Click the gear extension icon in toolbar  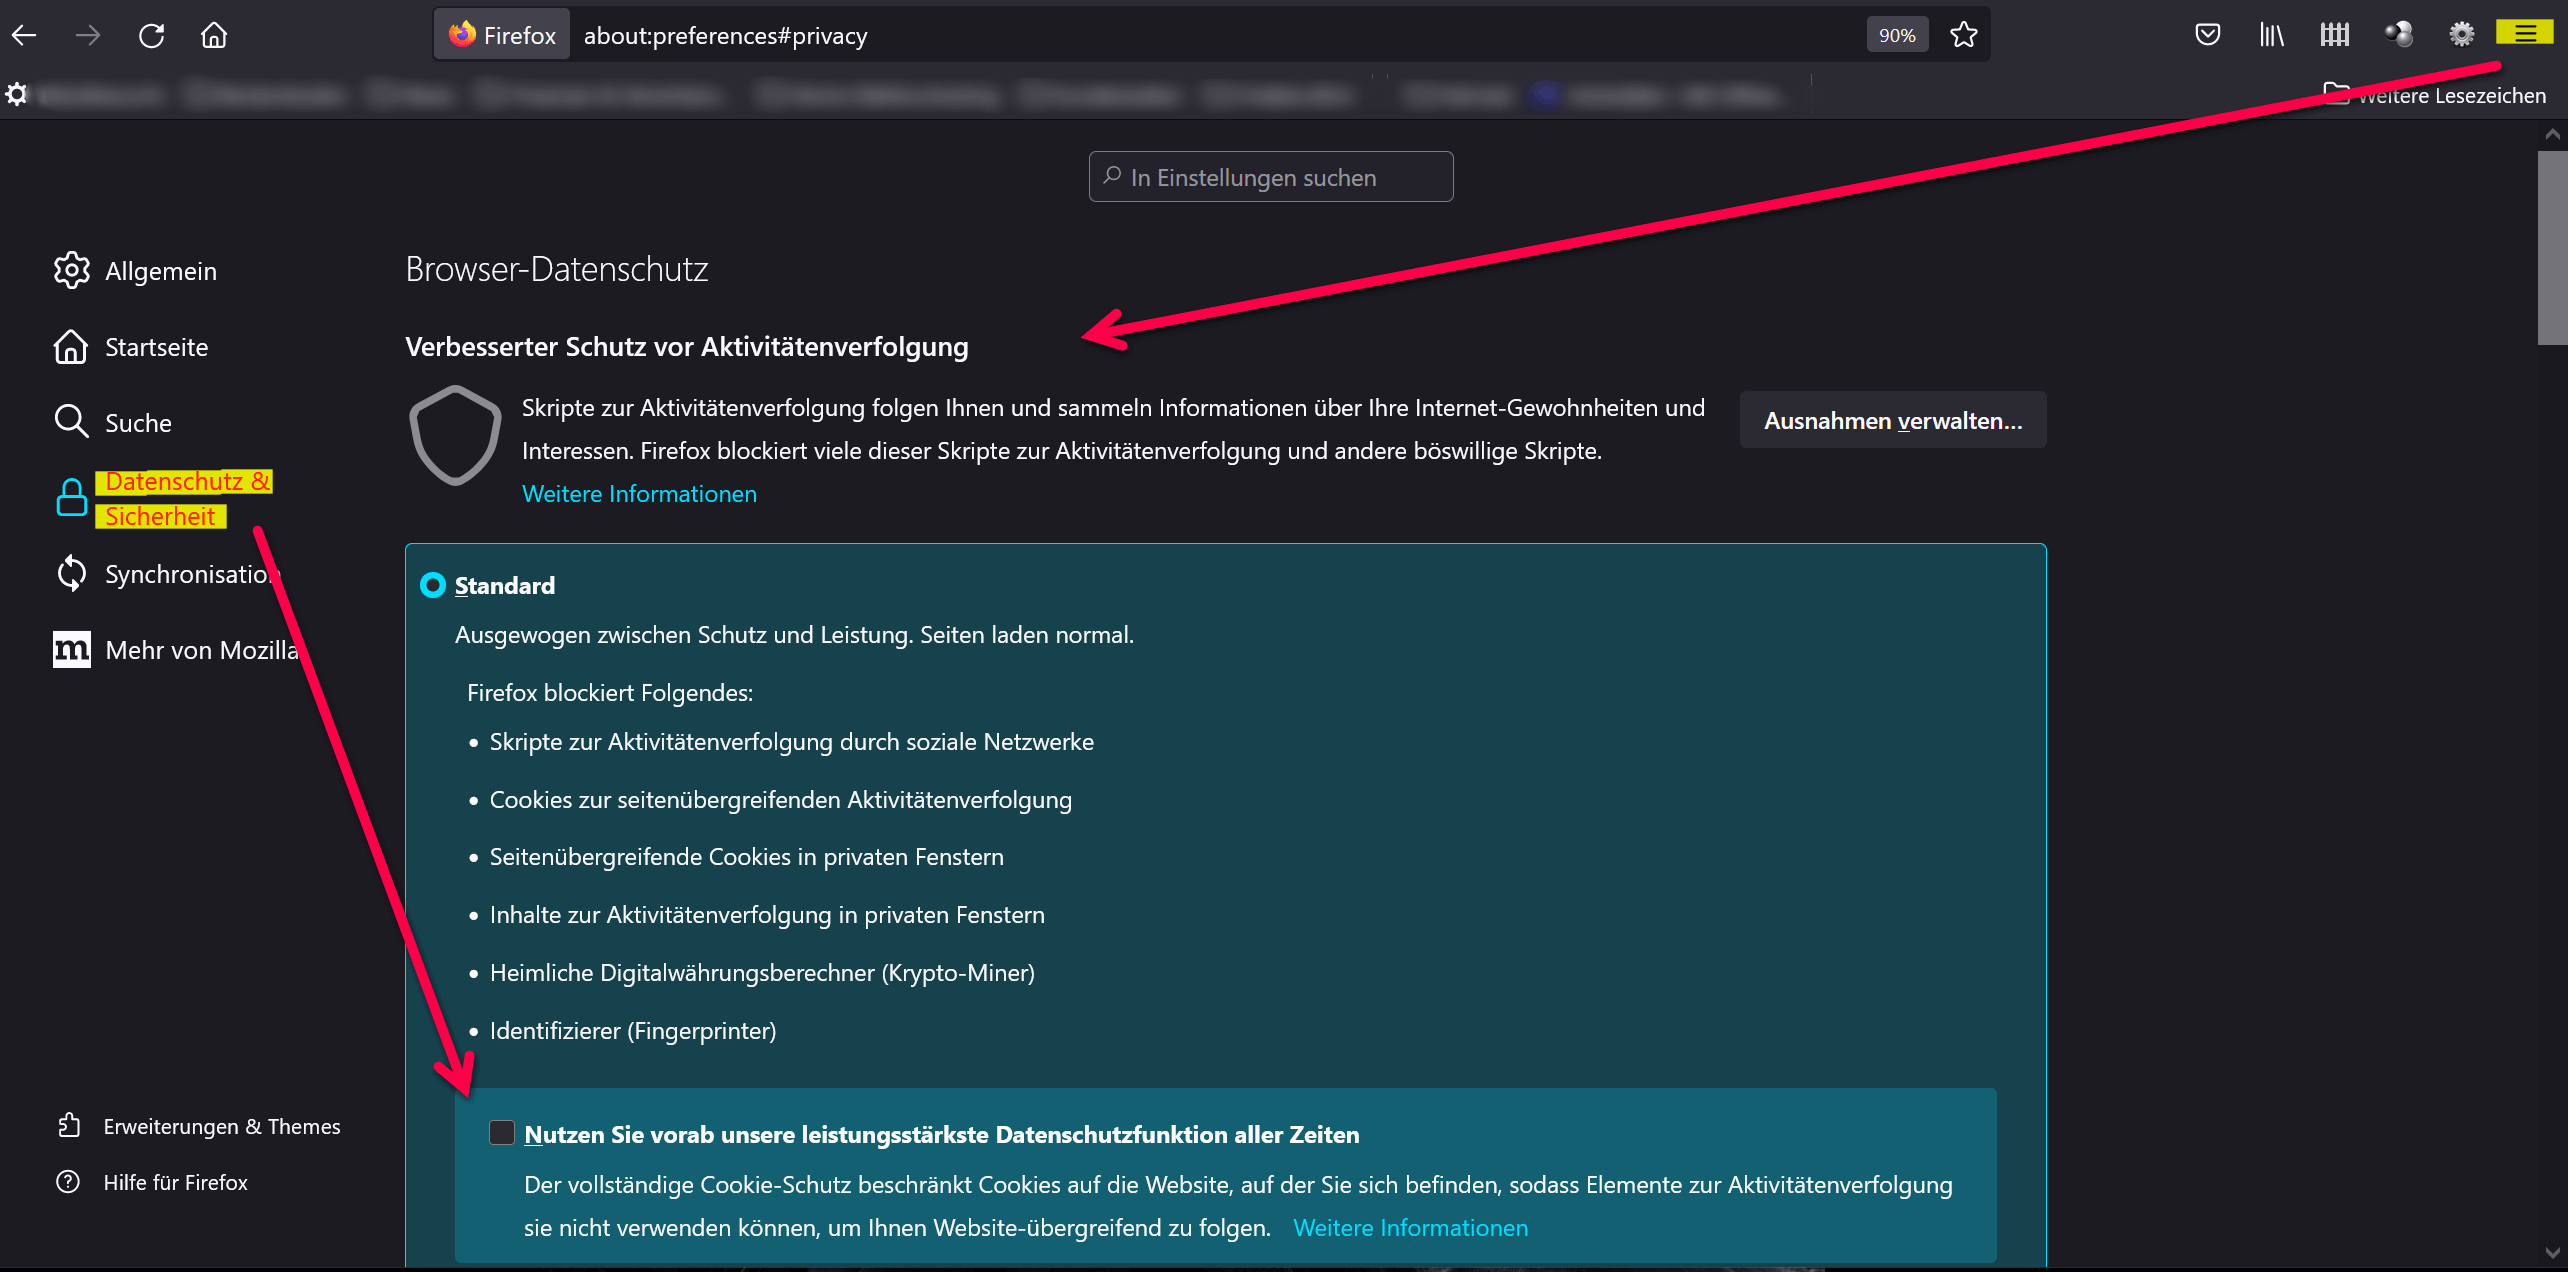point(2461,35)
